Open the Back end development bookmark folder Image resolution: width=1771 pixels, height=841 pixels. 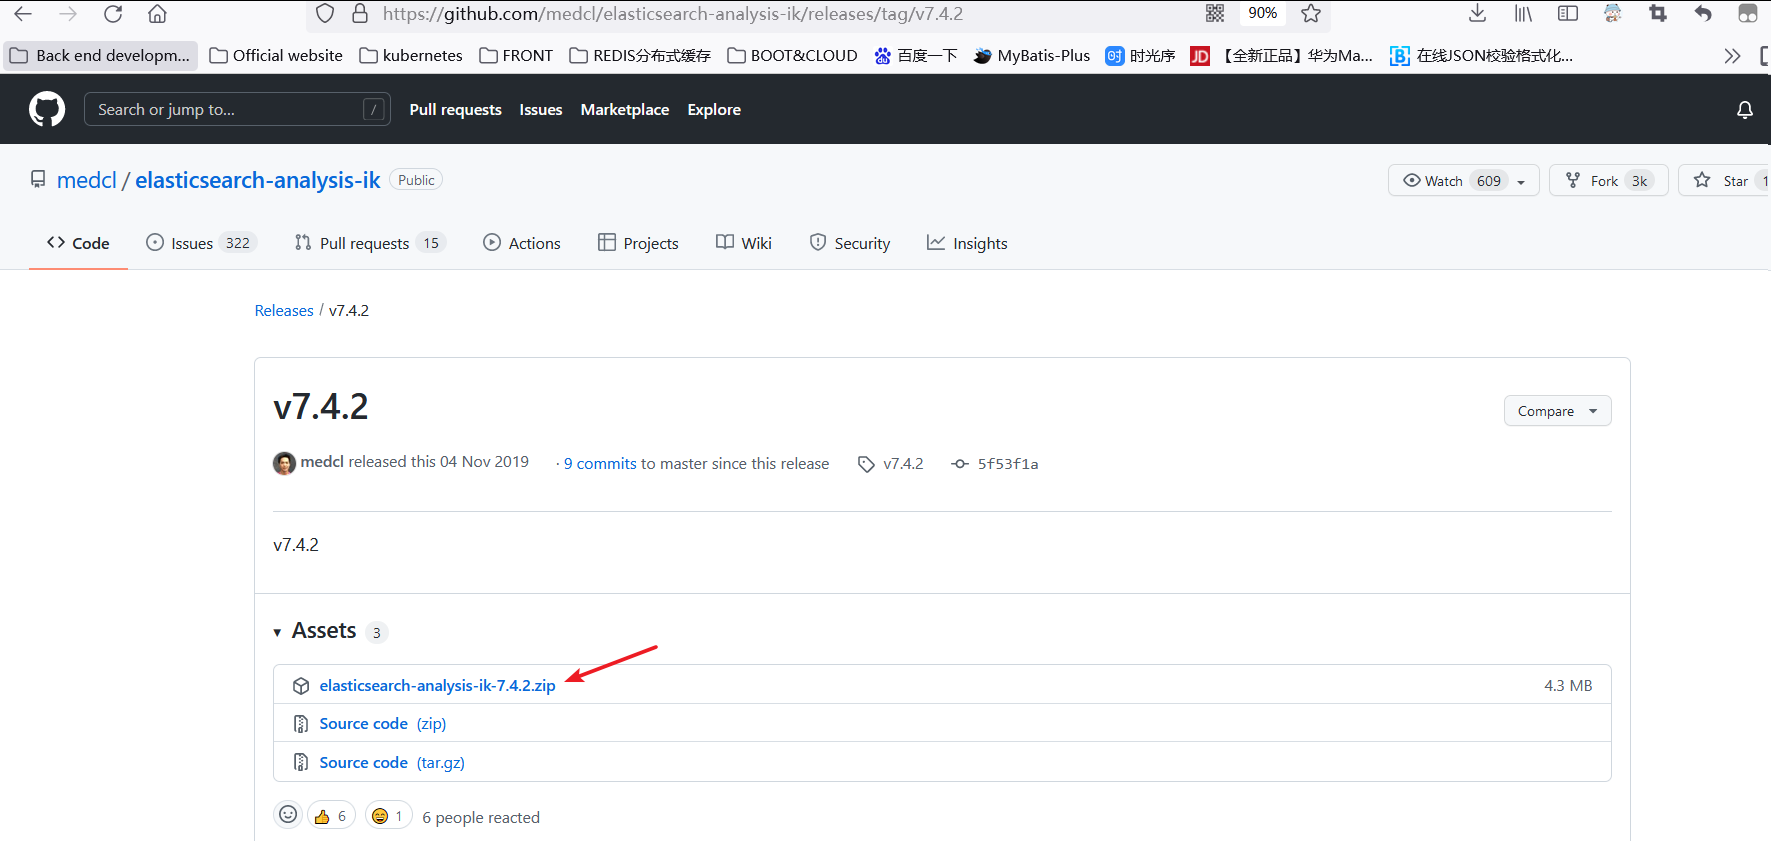click(100, 56)
